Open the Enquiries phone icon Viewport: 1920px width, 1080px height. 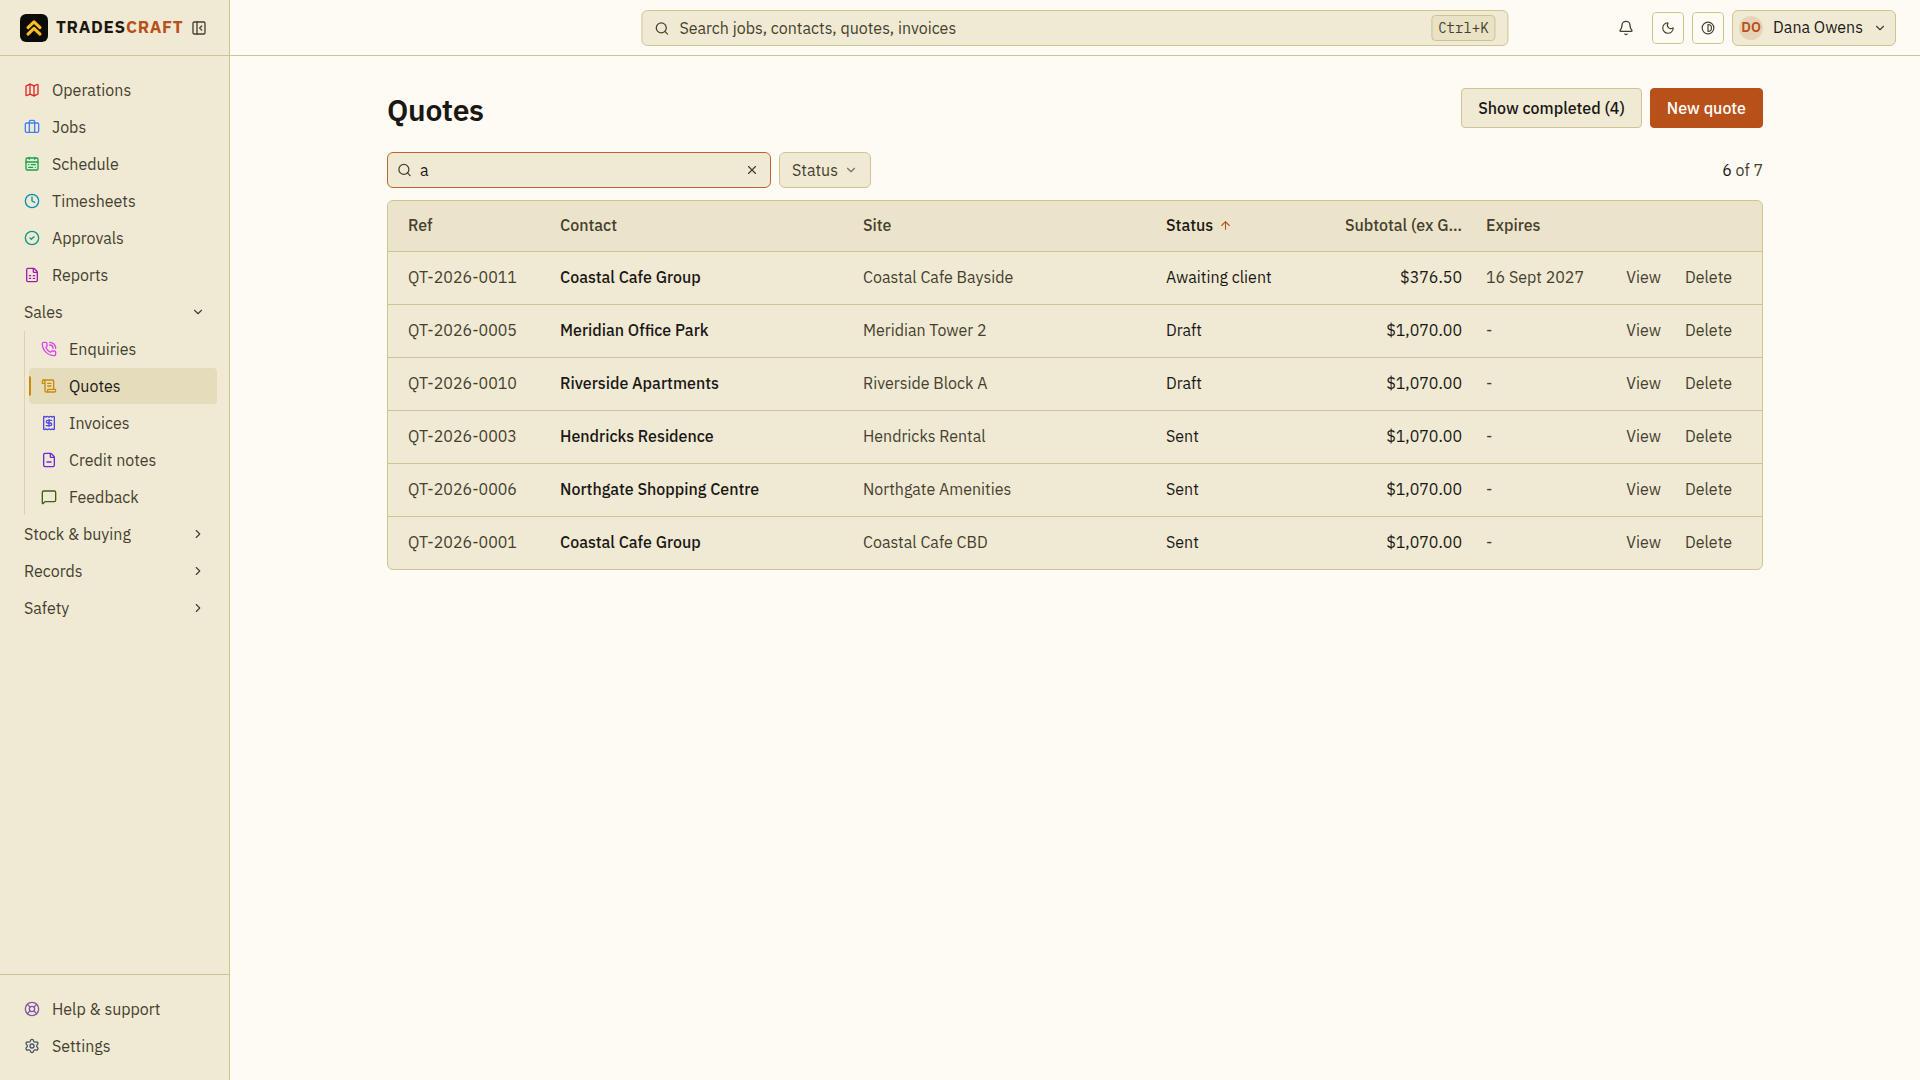pyautogui.click(x=49, y=349)
